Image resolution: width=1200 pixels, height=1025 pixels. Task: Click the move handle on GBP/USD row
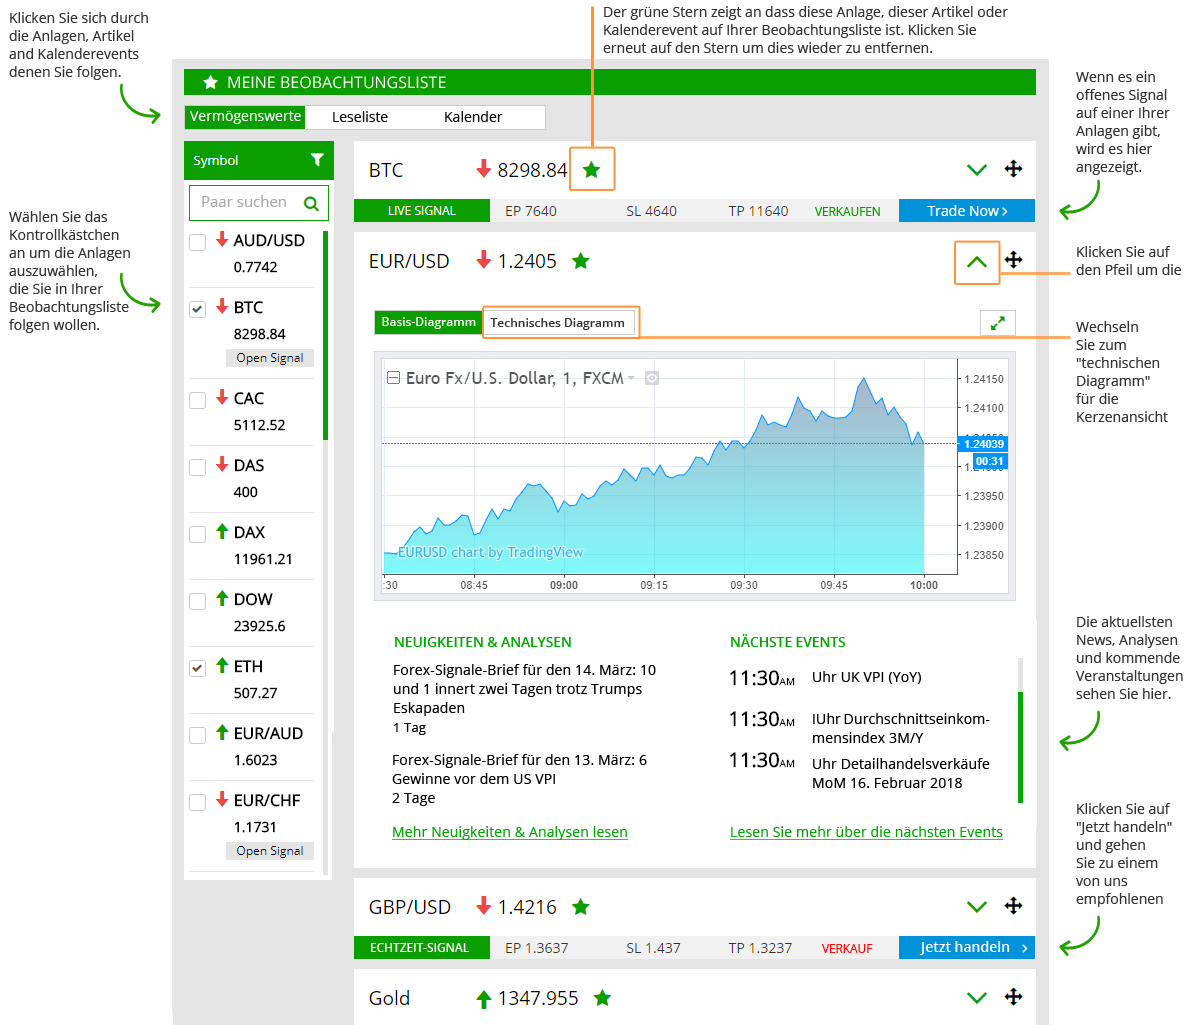pyautogui.click(x=1013, y=906)
